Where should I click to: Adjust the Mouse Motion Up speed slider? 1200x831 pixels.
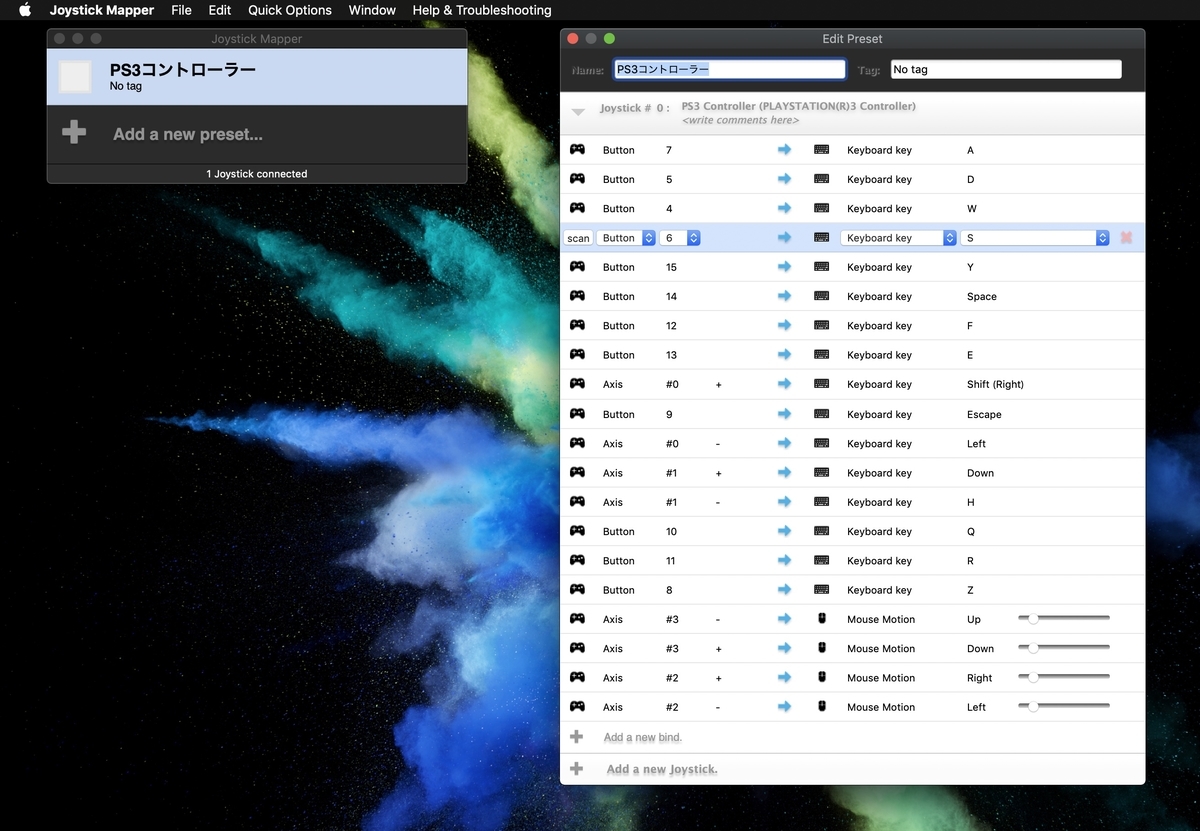[1064, 619]
